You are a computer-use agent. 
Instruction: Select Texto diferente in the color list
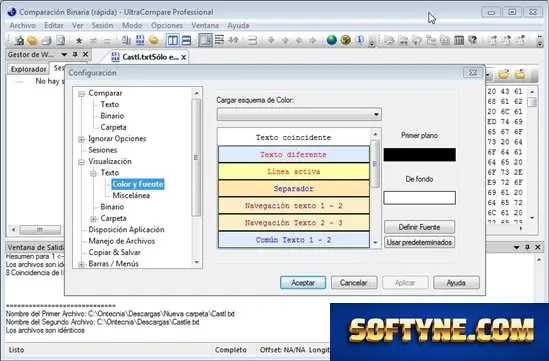[294, 154]
